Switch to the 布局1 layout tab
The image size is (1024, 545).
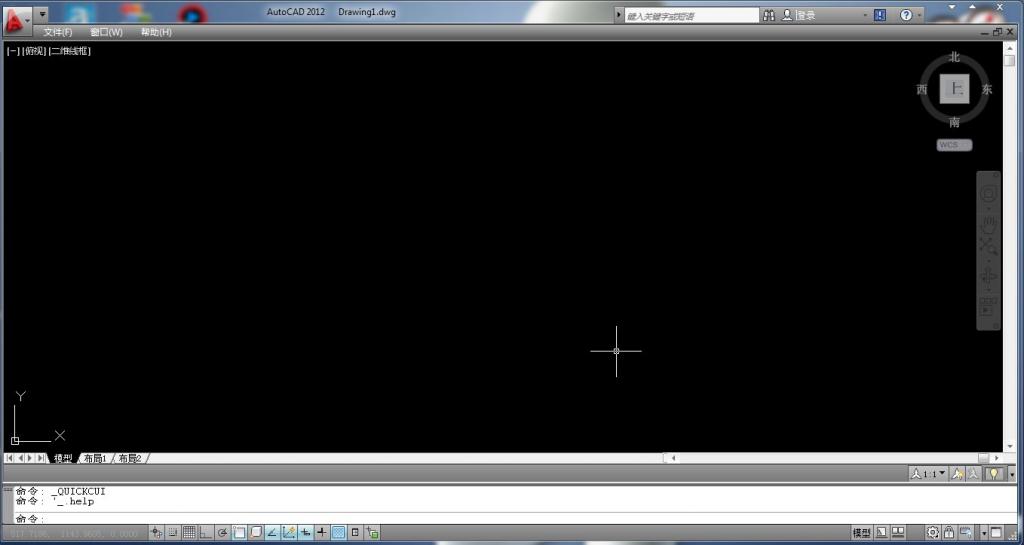click(95, 458)
